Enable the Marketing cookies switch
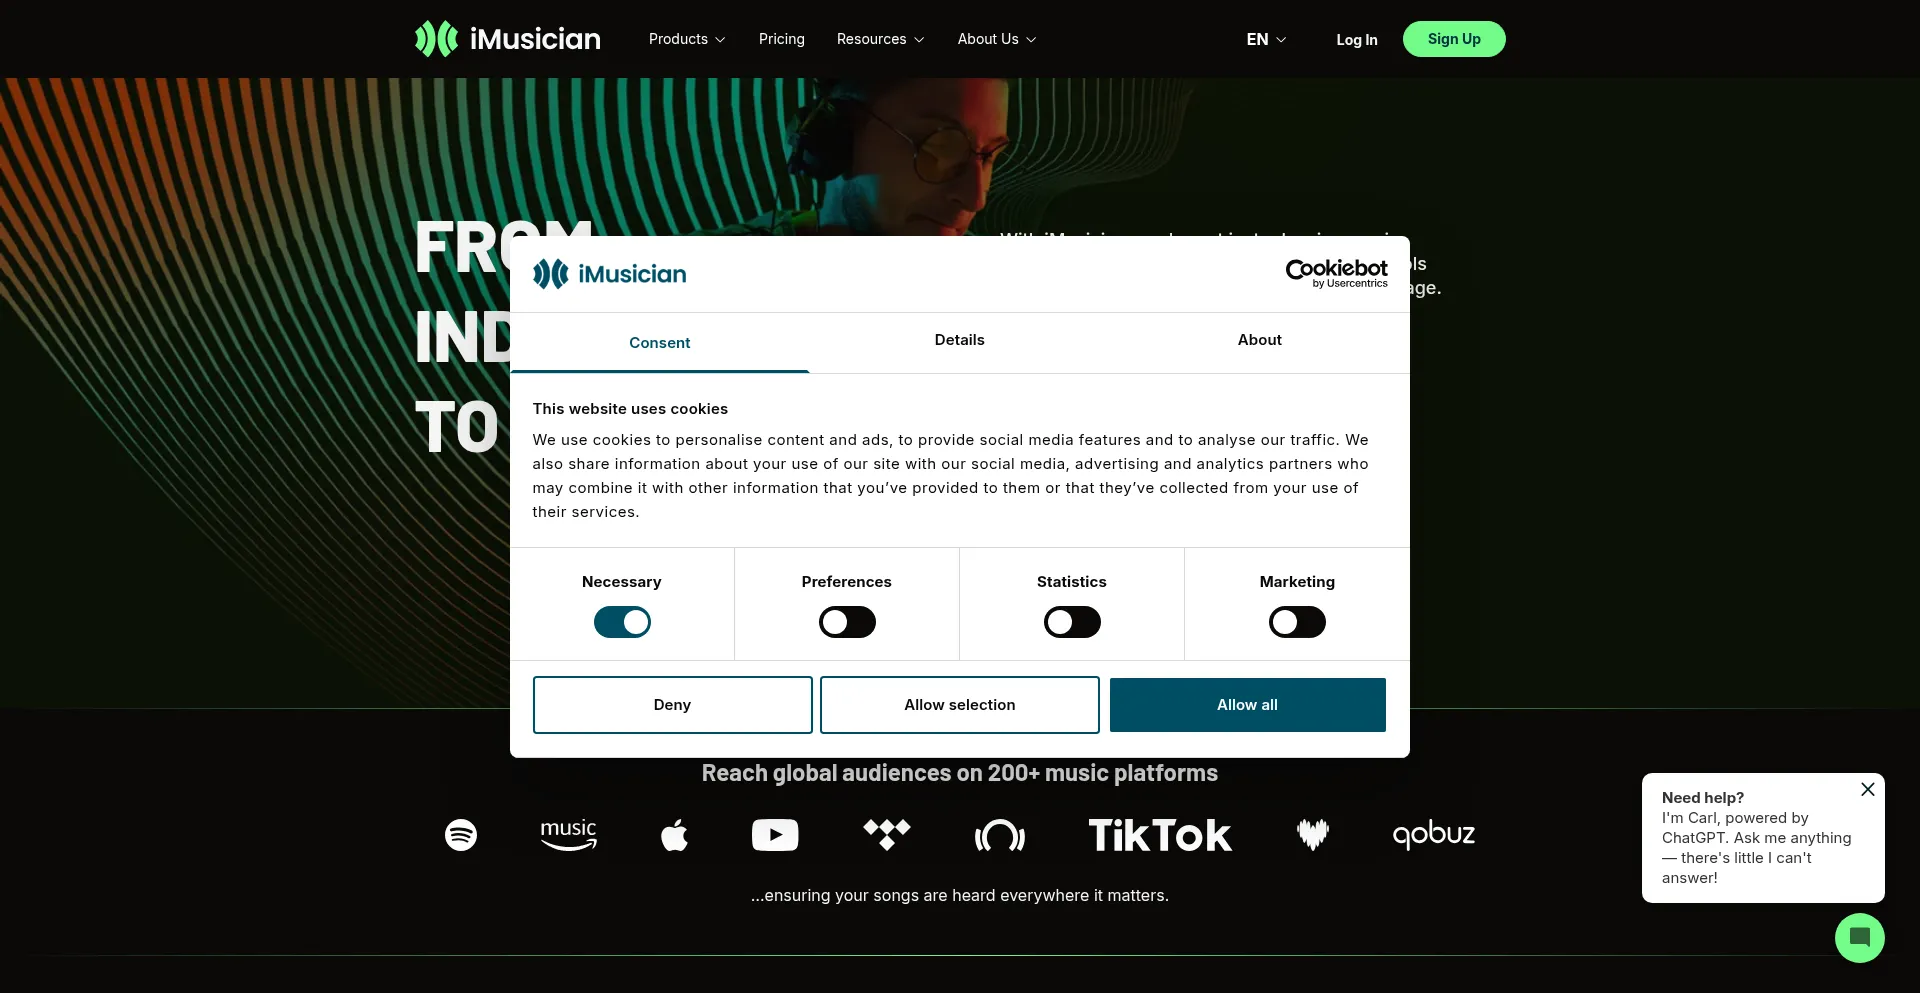Viewport: 1920px width, 993px height. [1297, 622]
